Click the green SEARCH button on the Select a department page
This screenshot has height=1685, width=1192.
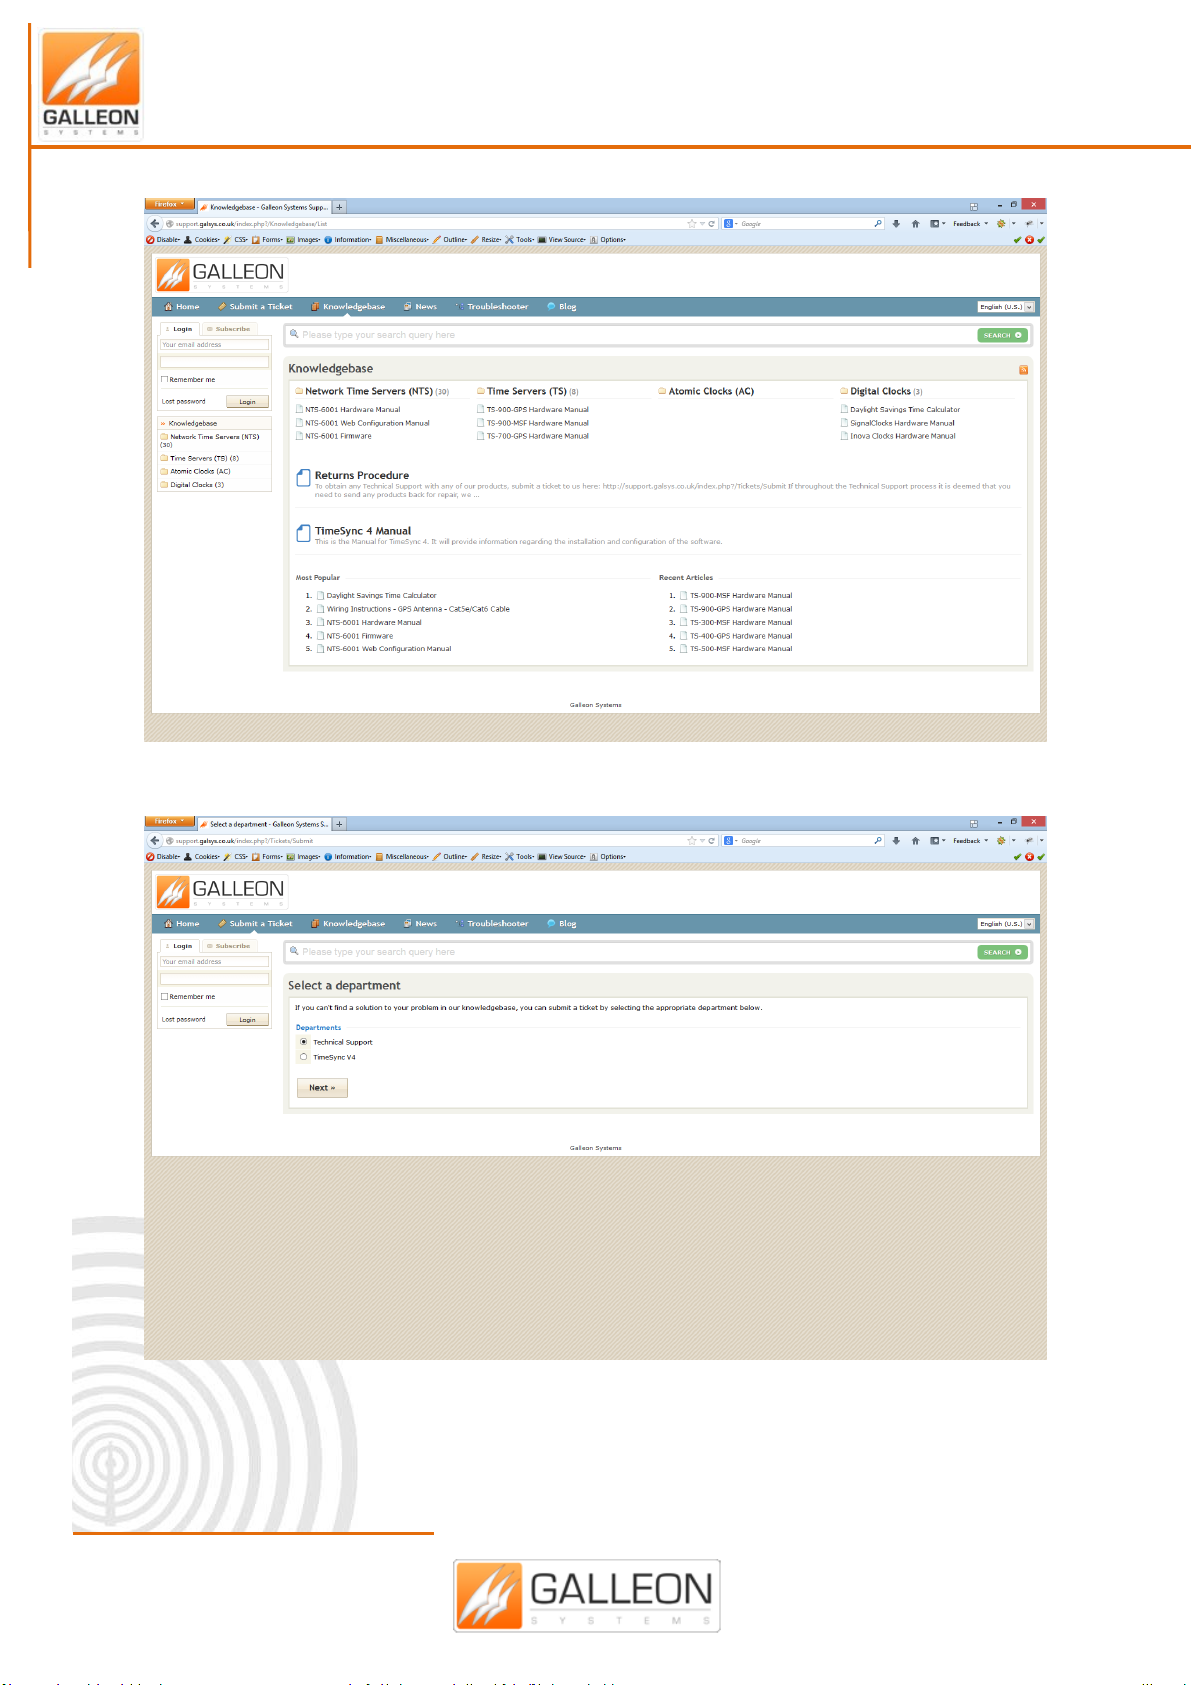(x=1002, y=952)
